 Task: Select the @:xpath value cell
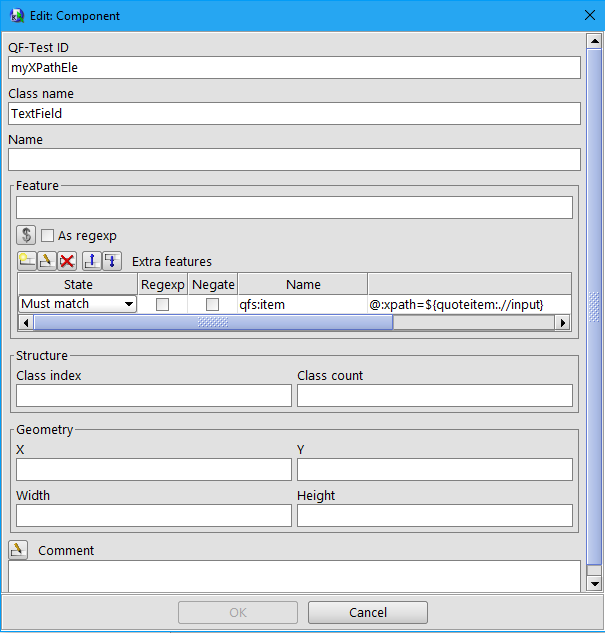469,304
